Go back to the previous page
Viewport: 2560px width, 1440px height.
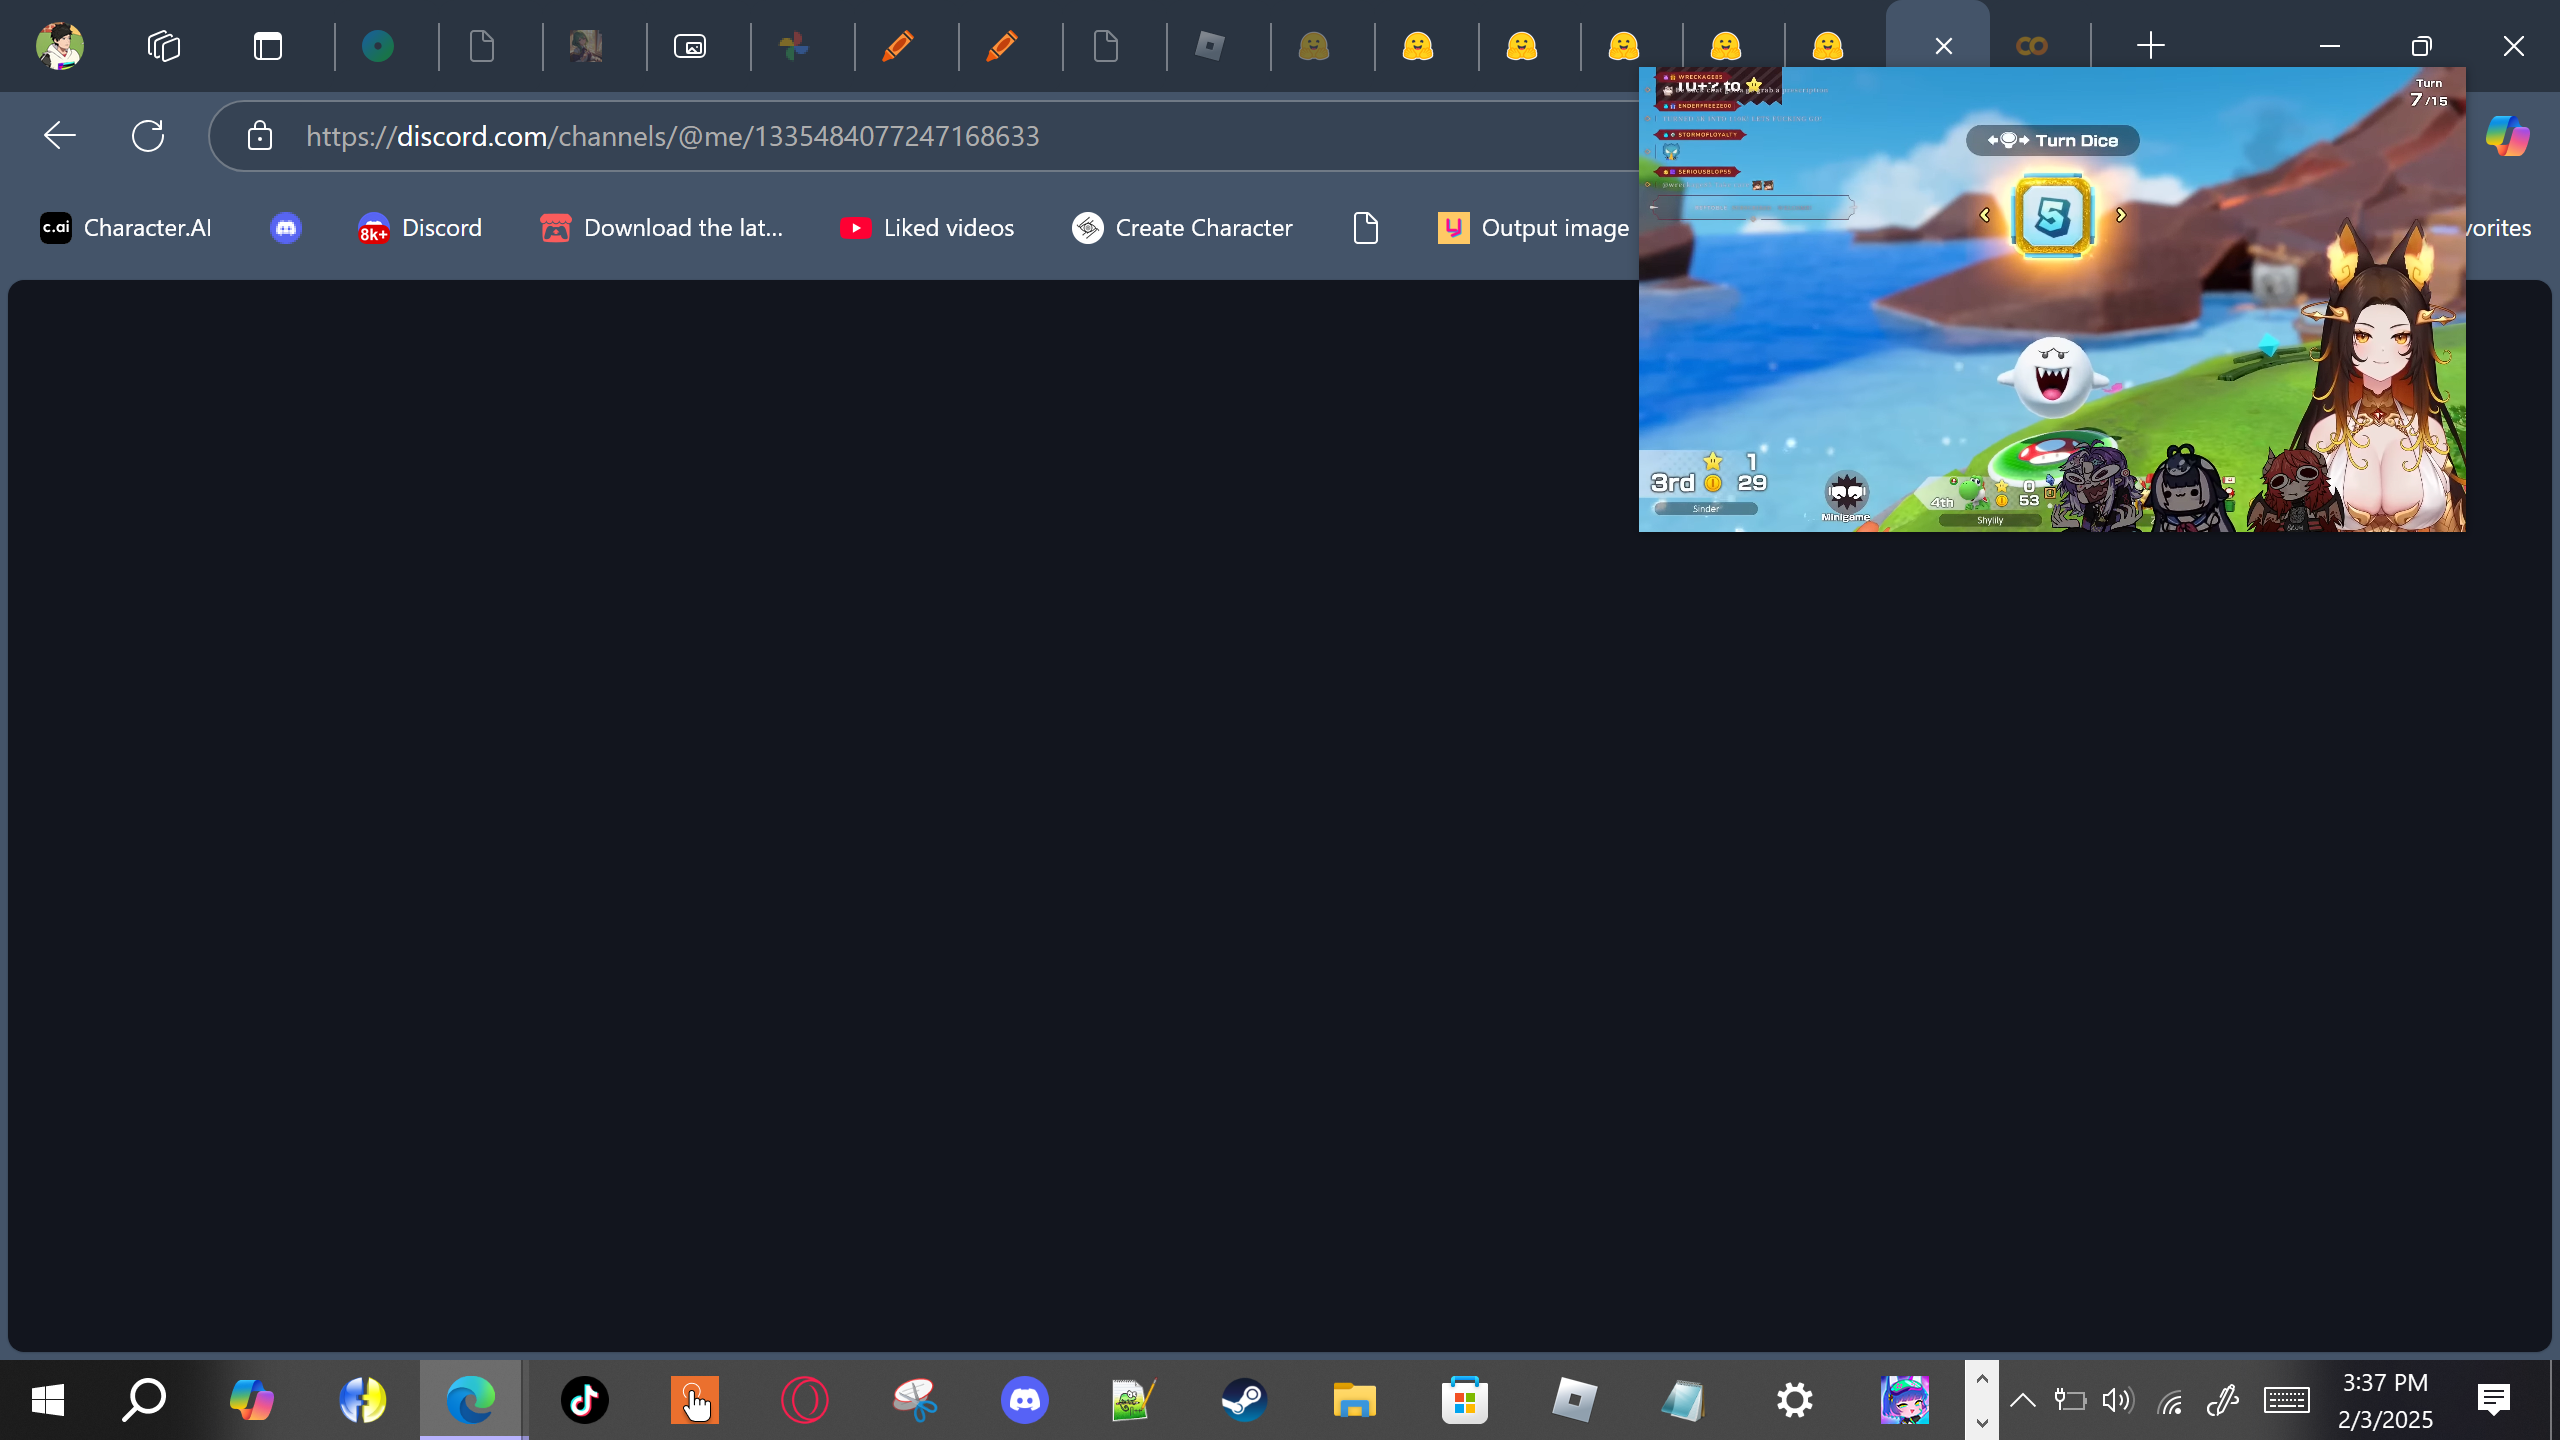pyautogui.click(x=60, y=136)
